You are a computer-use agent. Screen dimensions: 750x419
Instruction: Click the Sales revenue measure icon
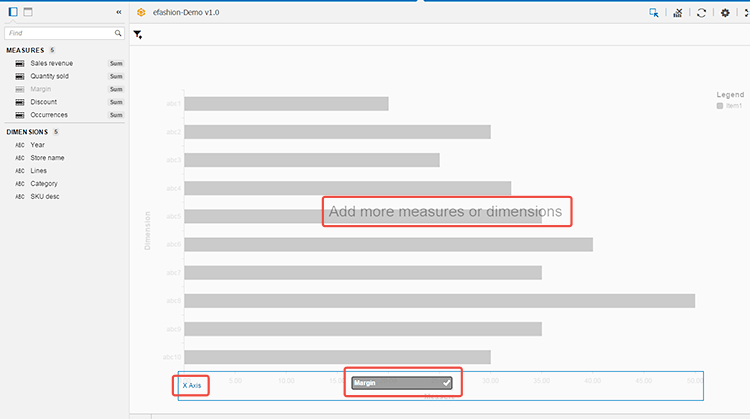pyautogui.click(x=20, y=63)
